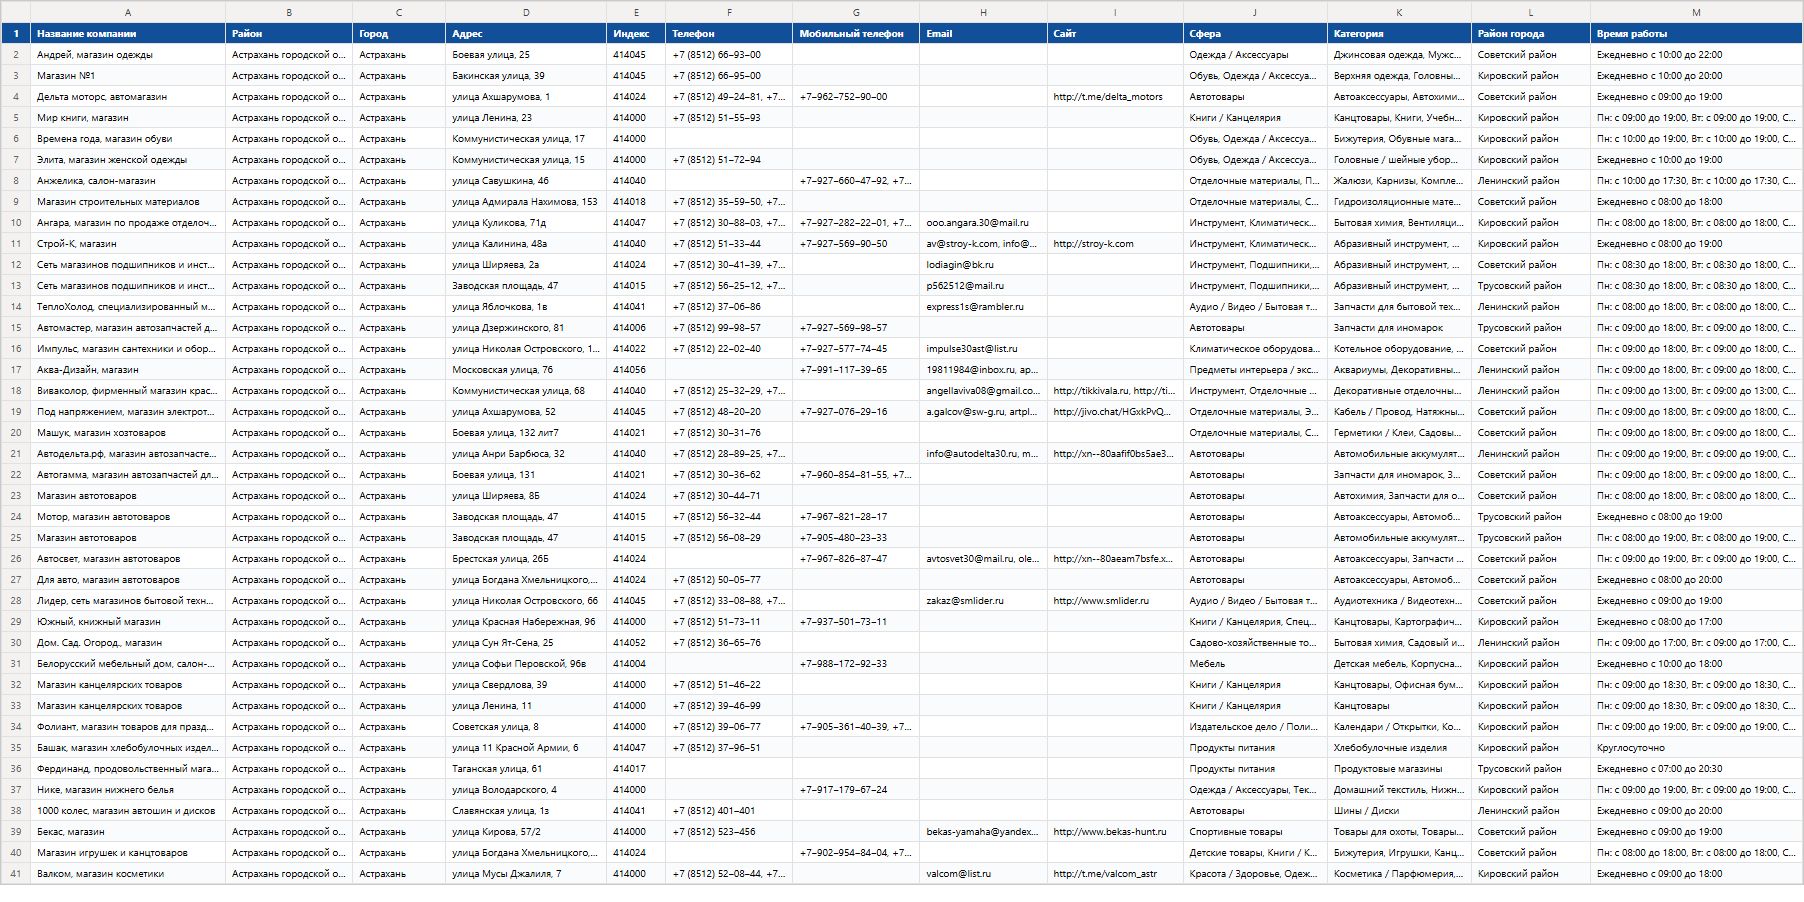Select cell 'Анжелика, салон-магазин'
The width and height of the screenshot is (1804, 902).
(x=128, y=181)
